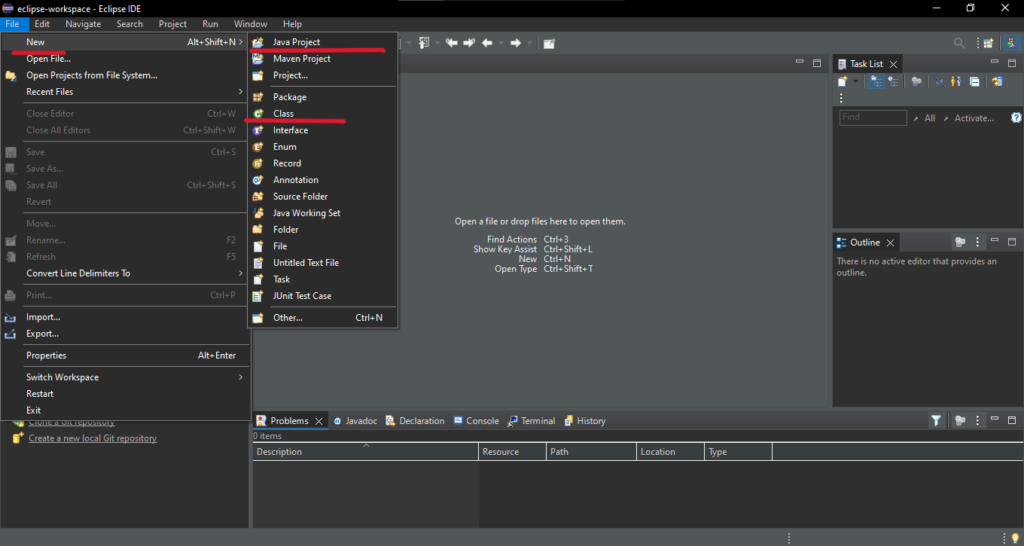Select Java Working Set menu entry
This screenshot has height=546, width=1024.
(x=323, y=213)
